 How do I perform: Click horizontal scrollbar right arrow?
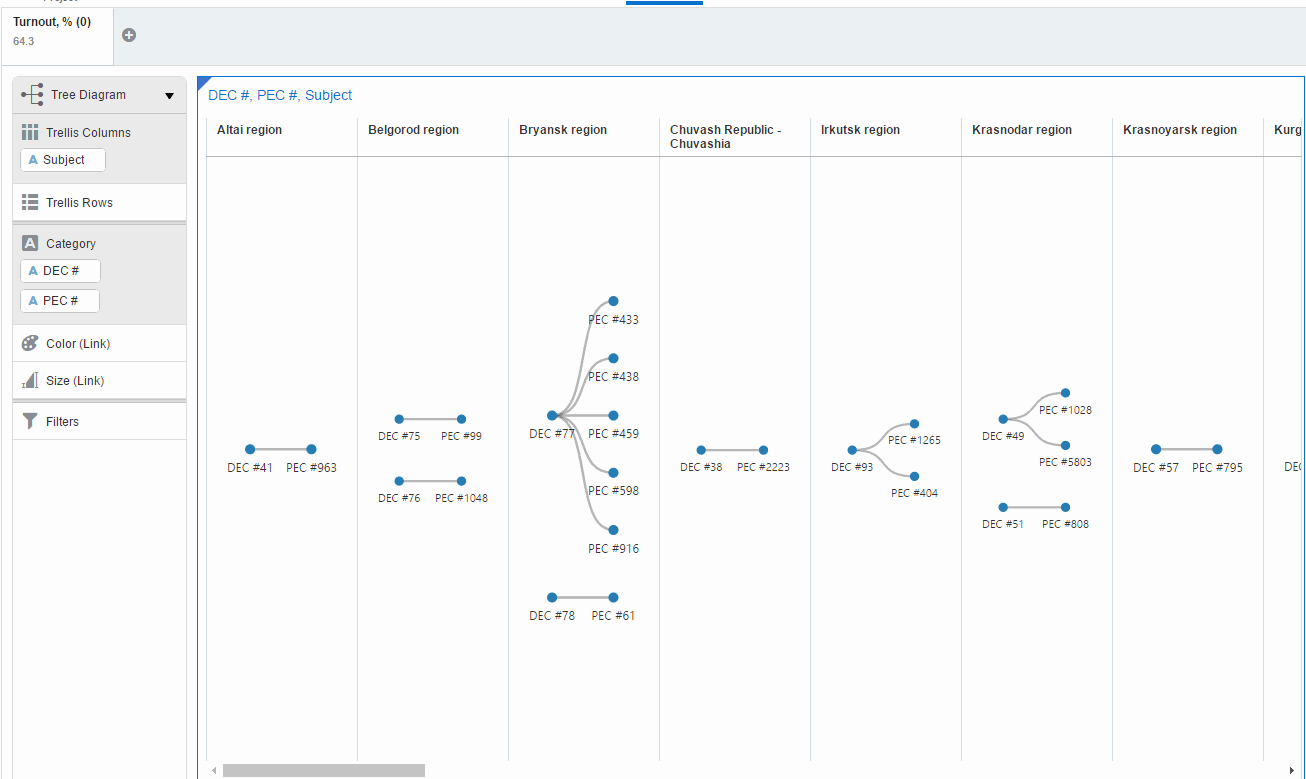coord(1291,770)
